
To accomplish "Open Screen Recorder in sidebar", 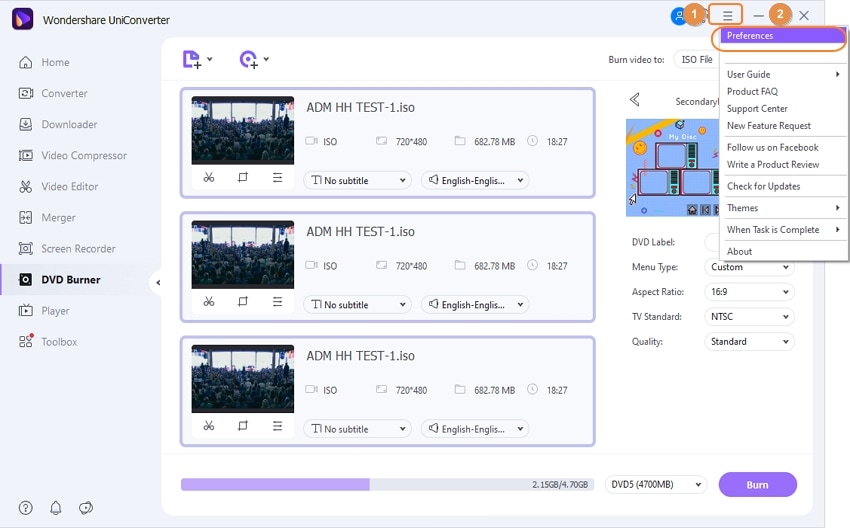I will (67, 249).
